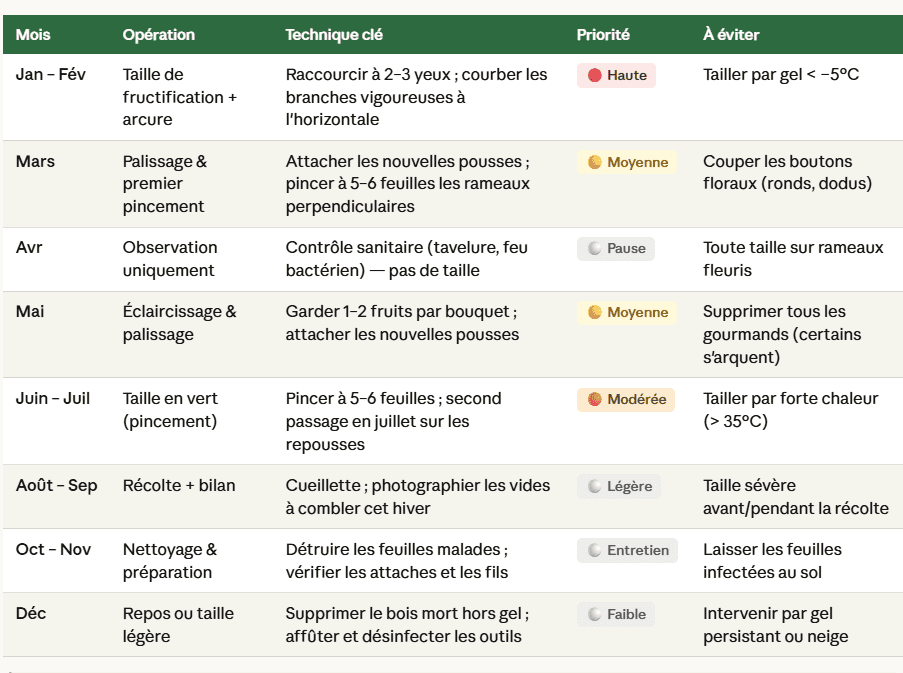The width and height of the screenshot is (903, 673).
Task: Click the orange dot in Mars Moyenne badge
Action: pos(594,162)
